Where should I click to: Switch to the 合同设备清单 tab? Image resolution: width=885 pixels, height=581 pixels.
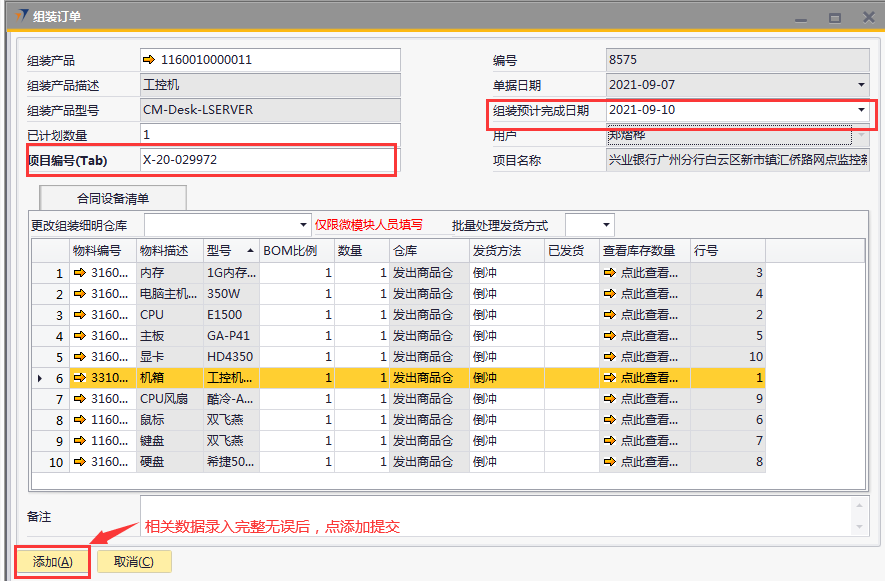pyautogui.click(x=112, y=198)
